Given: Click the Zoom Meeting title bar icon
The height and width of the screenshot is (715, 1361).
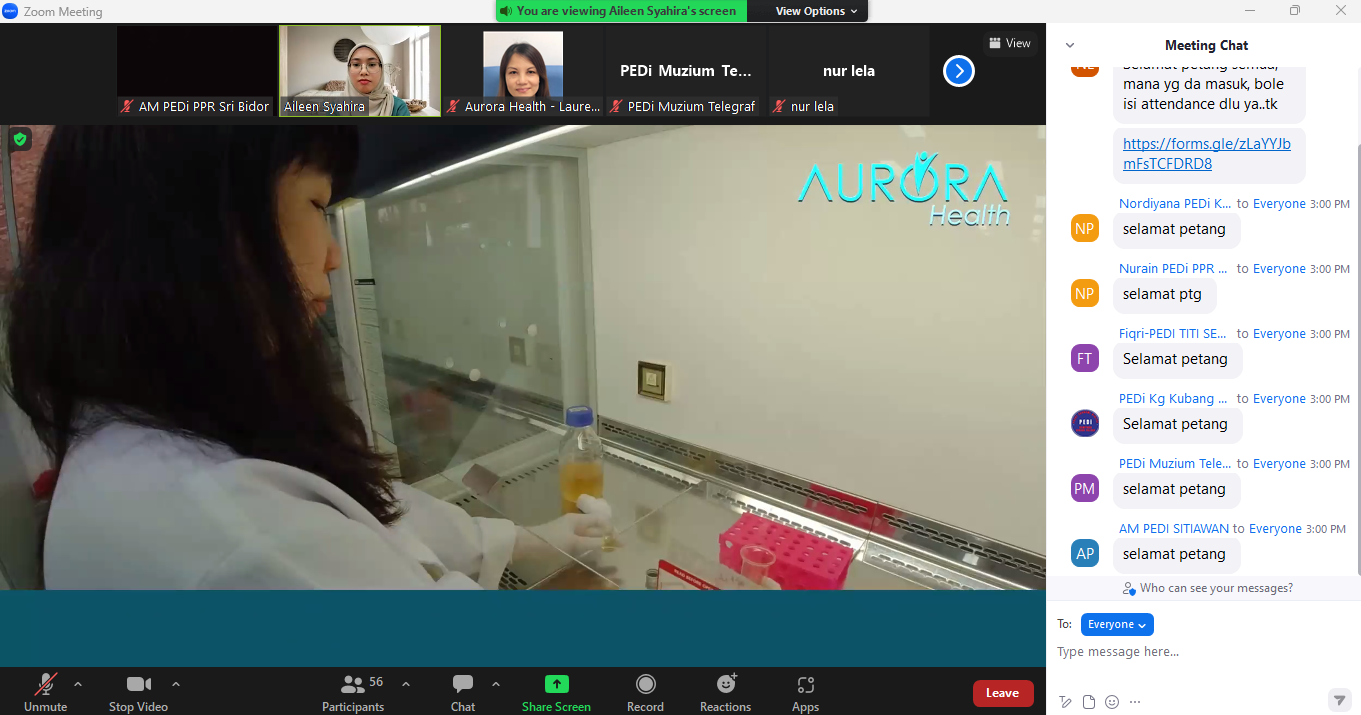Looking at the screenshot, I should (x=11, y=11).
